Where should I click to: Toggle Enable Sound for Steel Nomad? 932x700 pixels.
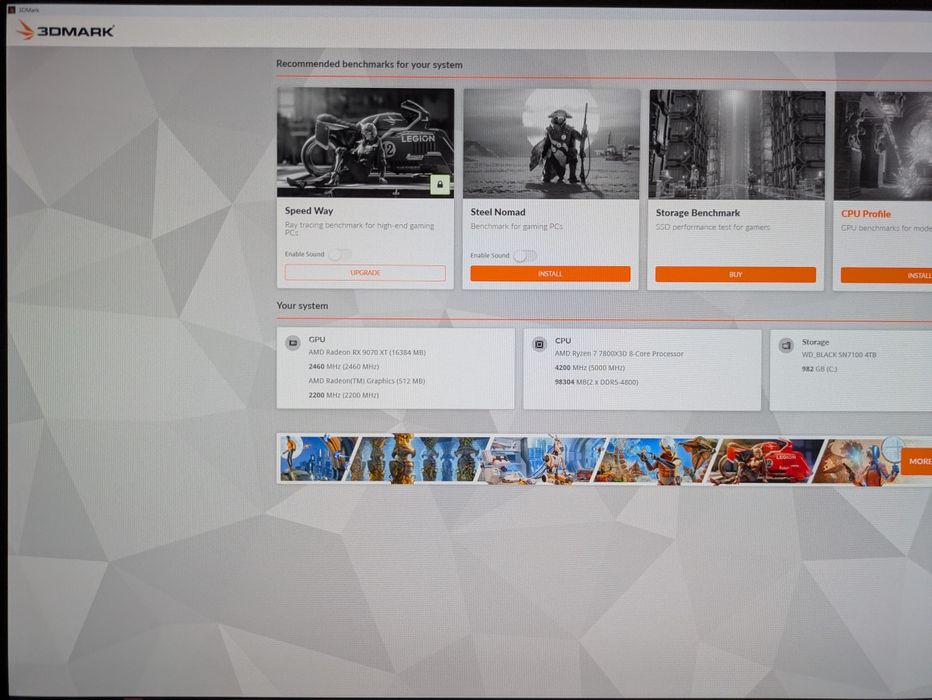525,256
